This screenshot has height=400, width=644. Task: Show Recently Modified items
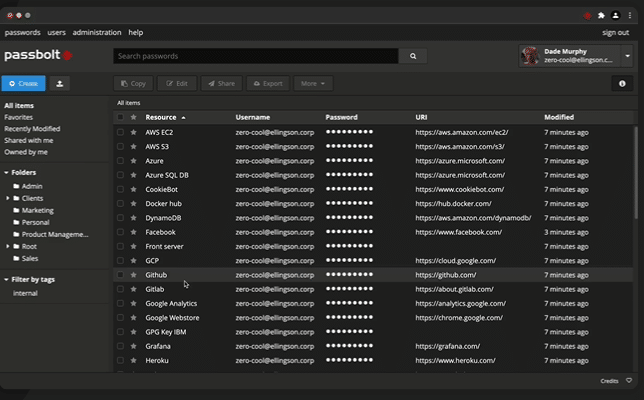[x=32, y=129]
